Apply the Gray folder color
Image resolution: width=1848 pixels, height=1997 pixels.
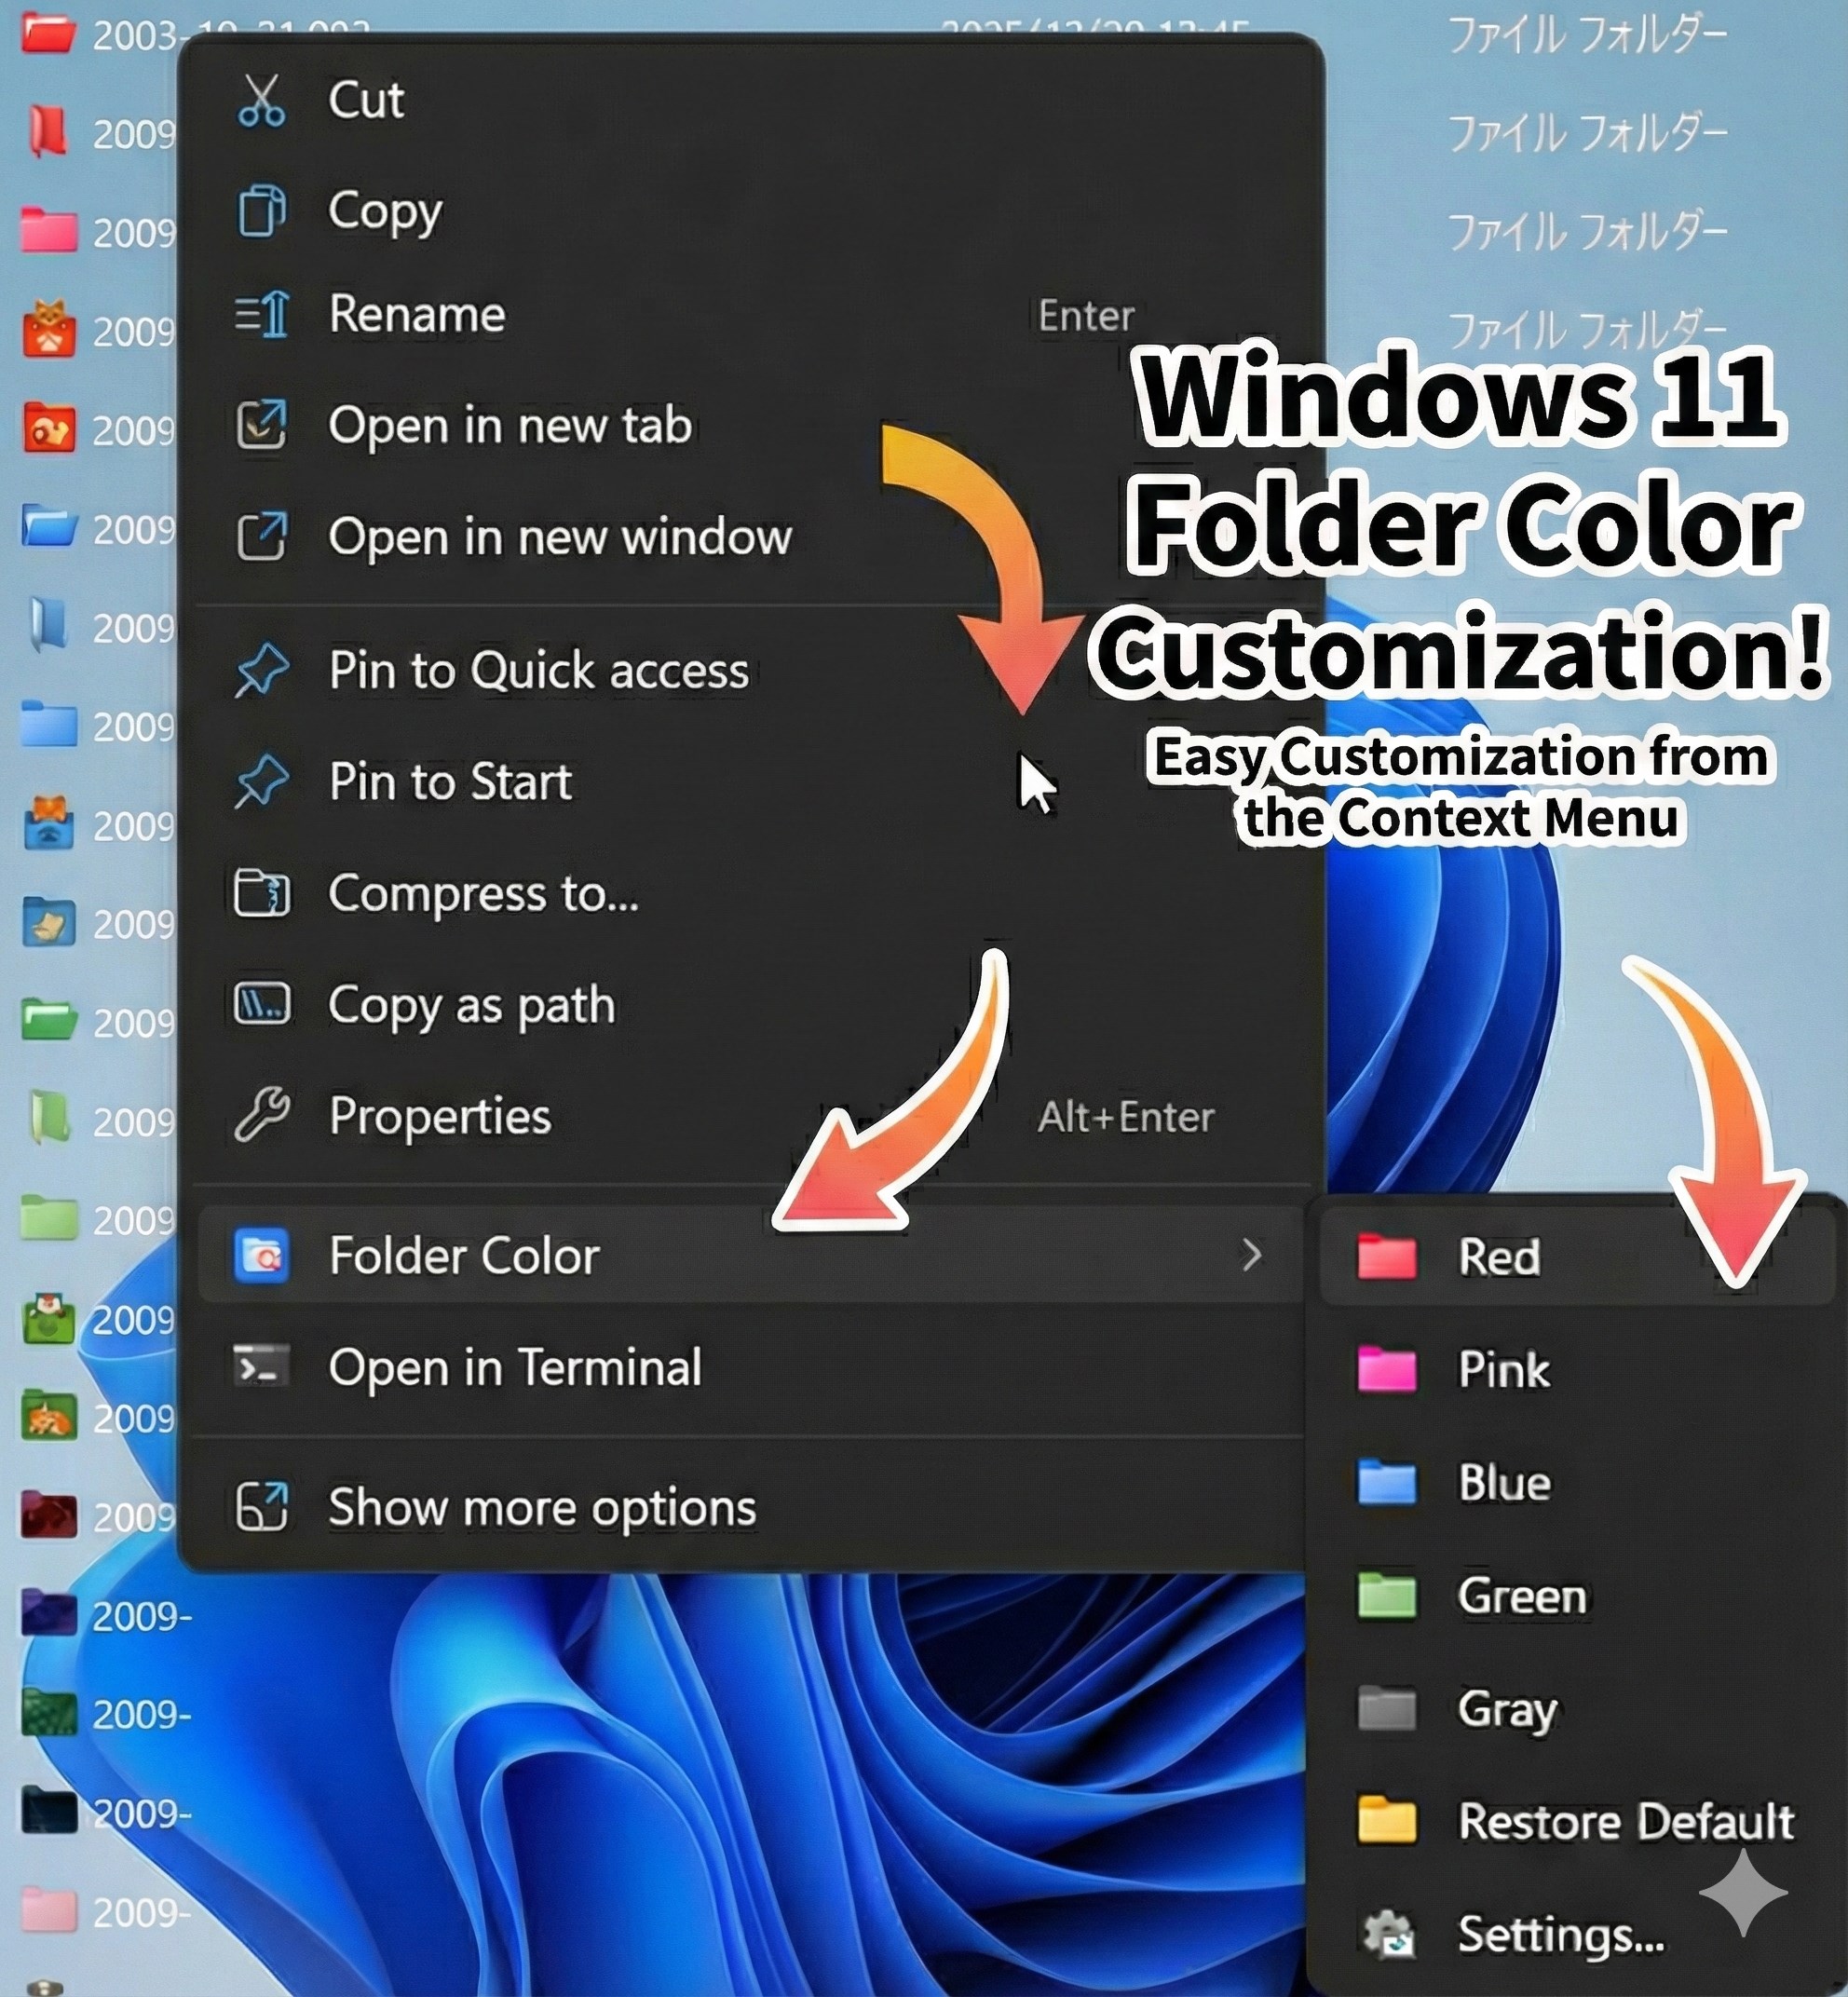click(1578, 1709)
